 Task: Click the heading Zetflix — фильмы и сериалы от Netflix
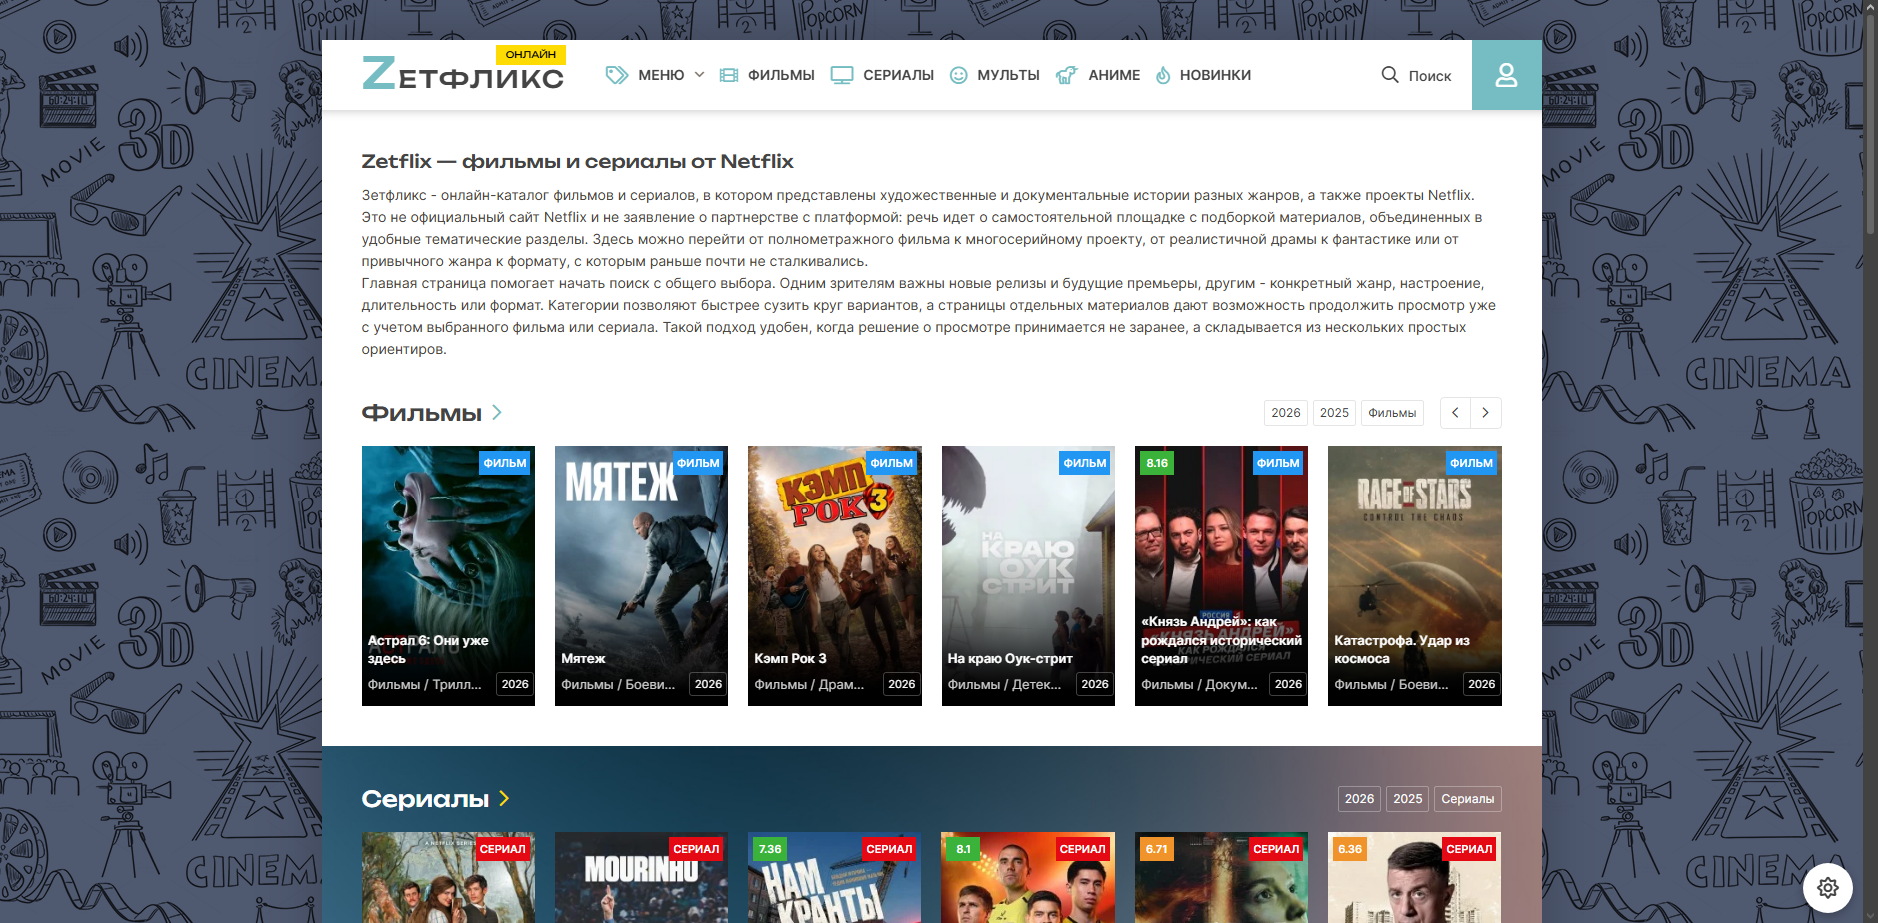click(x=577, y=161)
